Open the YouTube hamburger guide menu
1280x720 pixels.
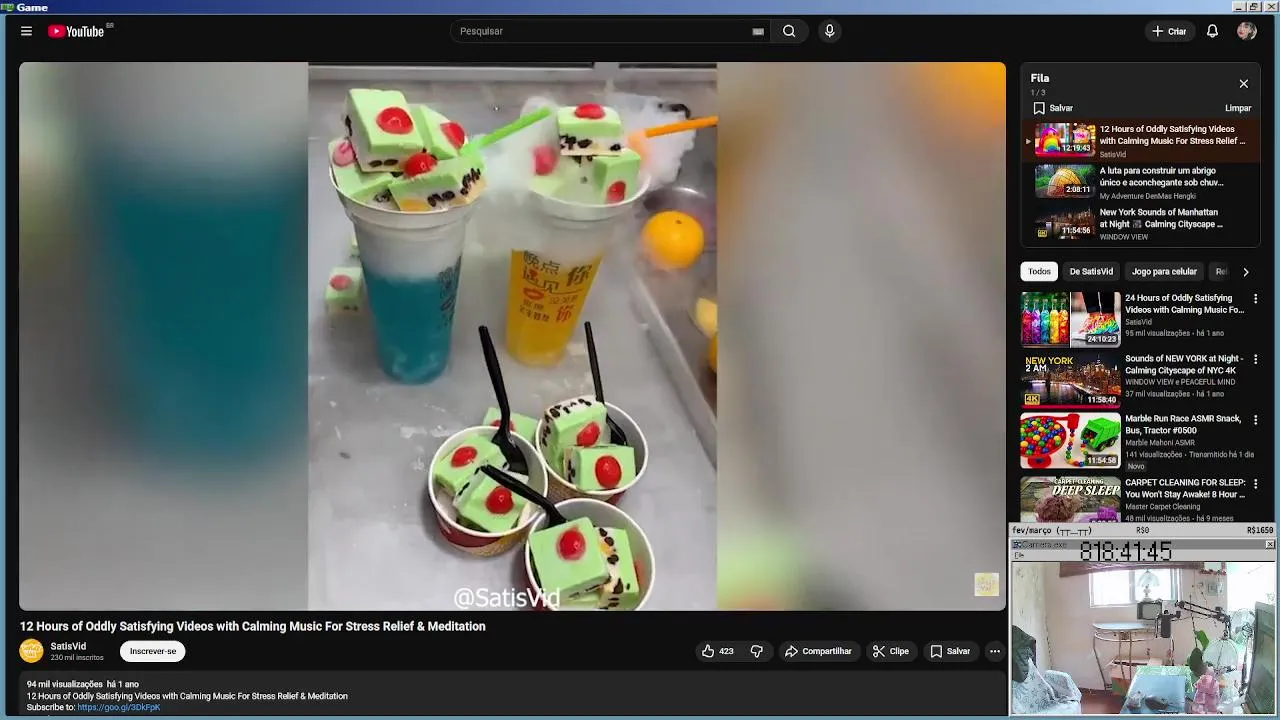(x=26, y=31)
